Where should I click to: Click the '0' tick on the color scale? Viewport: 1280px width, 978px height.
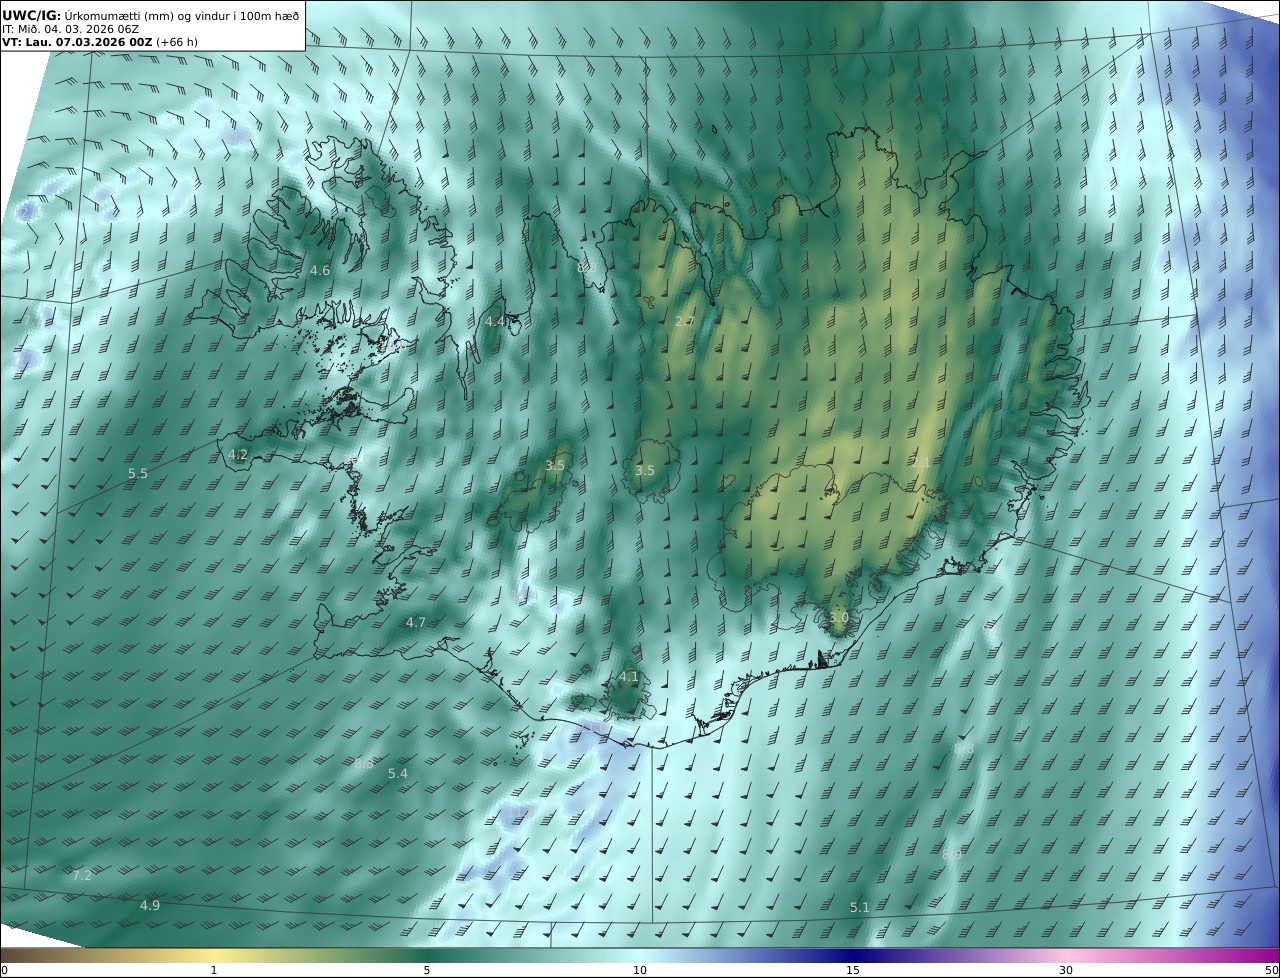click(4, 970)
